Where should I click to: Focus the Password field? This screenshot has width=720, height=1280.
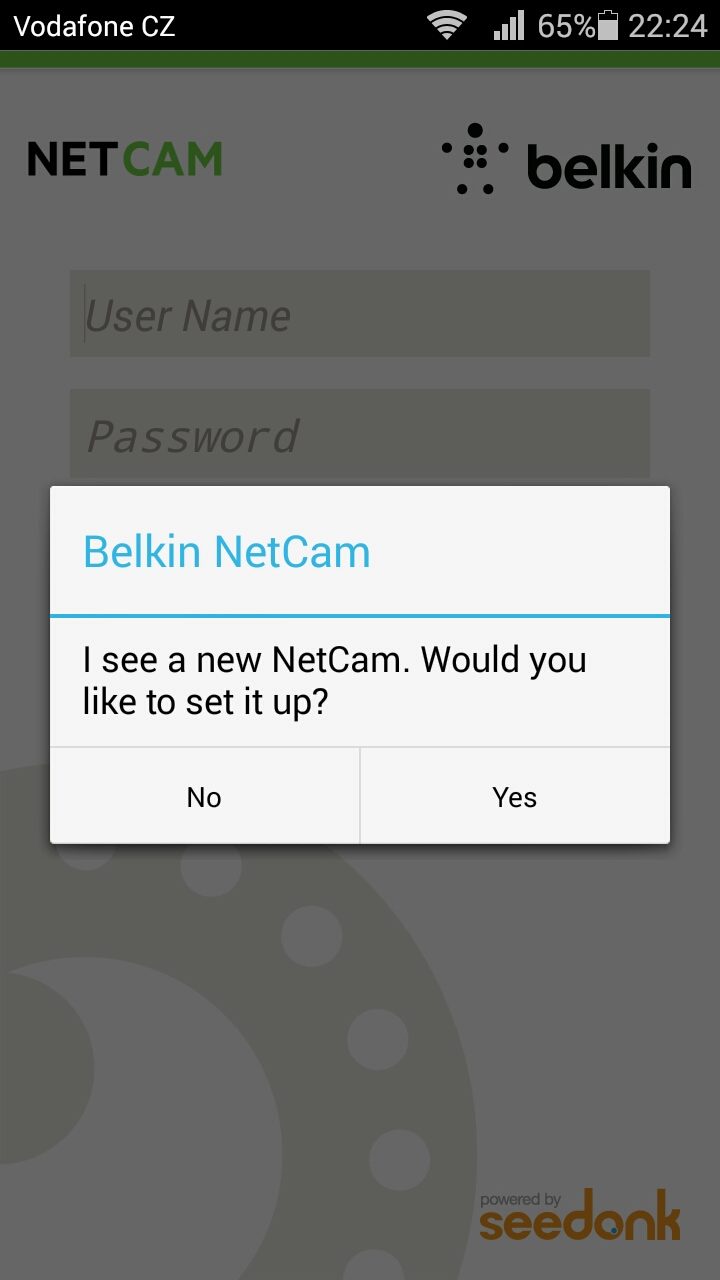360,433
